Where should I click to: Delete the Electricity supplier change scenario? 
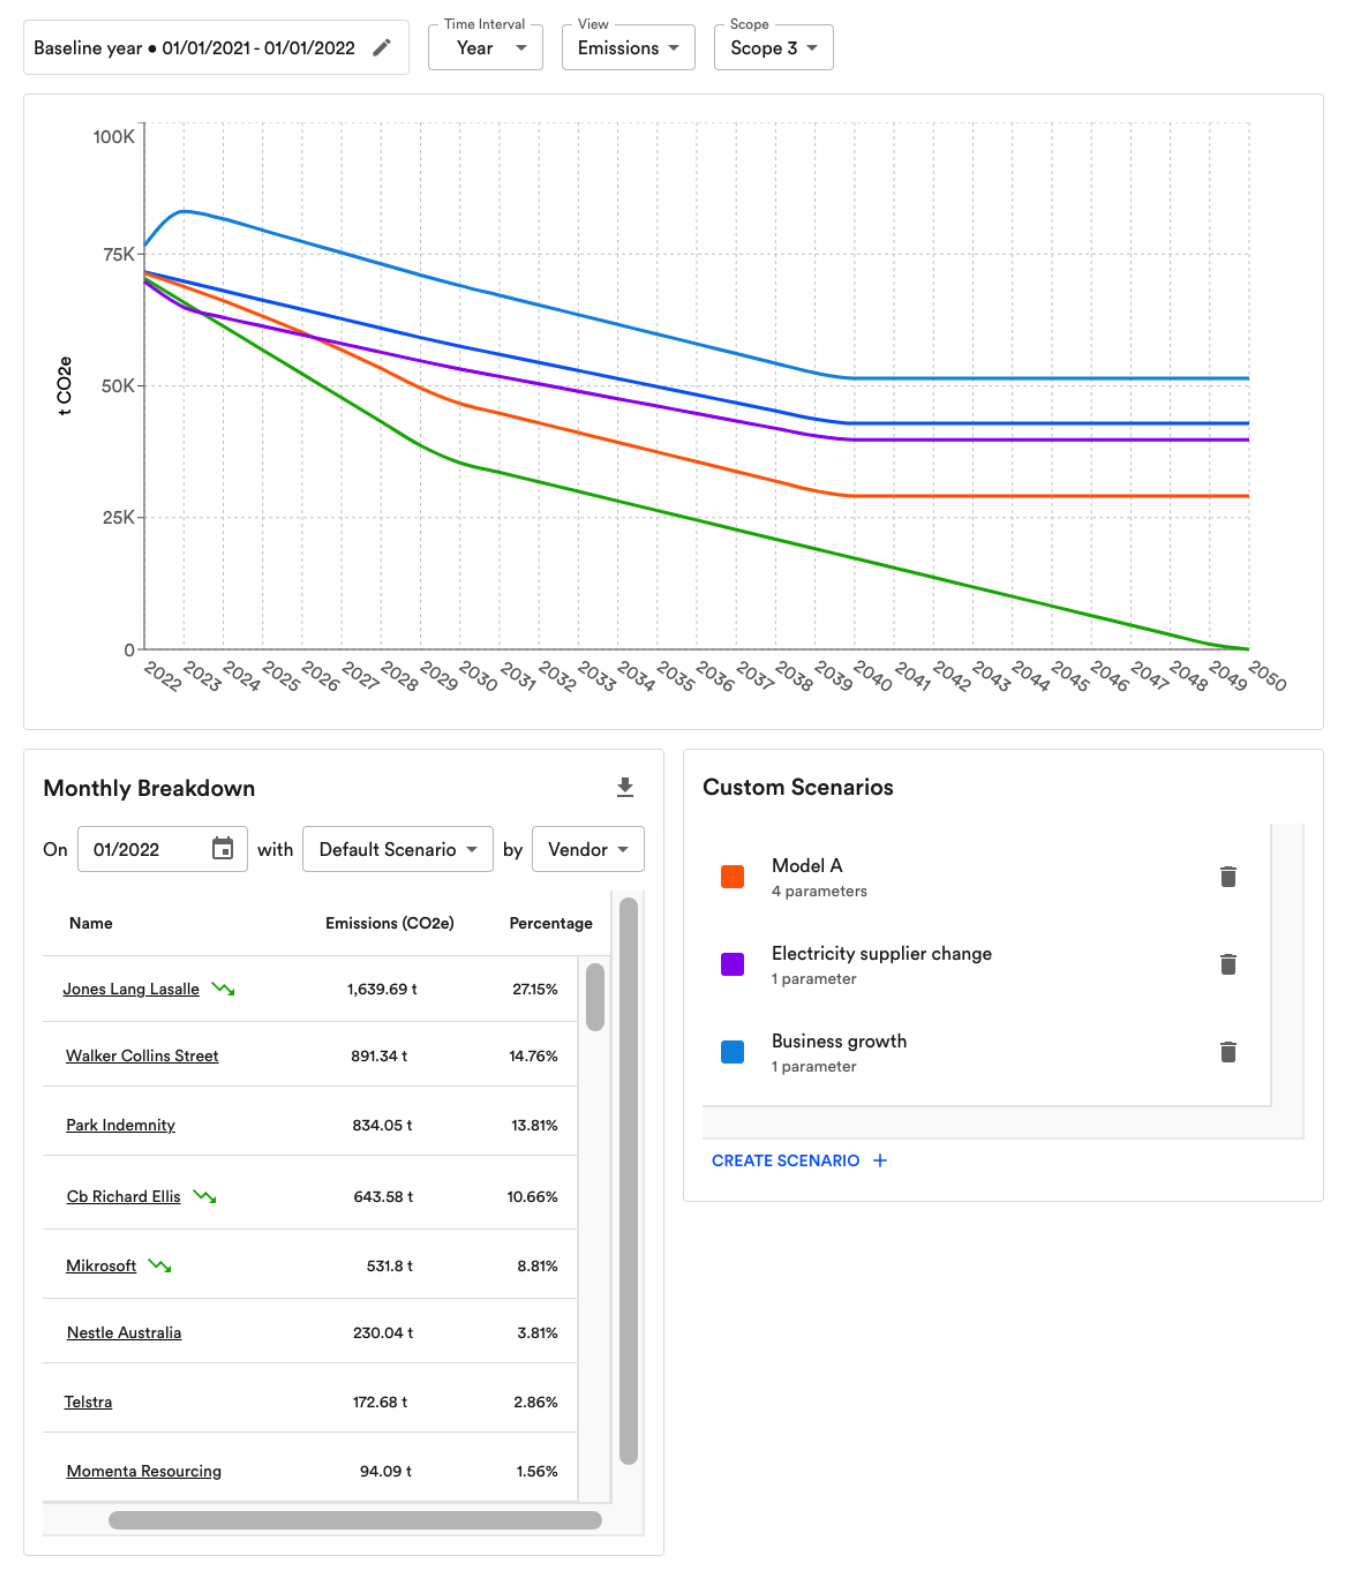(1228, 964)
